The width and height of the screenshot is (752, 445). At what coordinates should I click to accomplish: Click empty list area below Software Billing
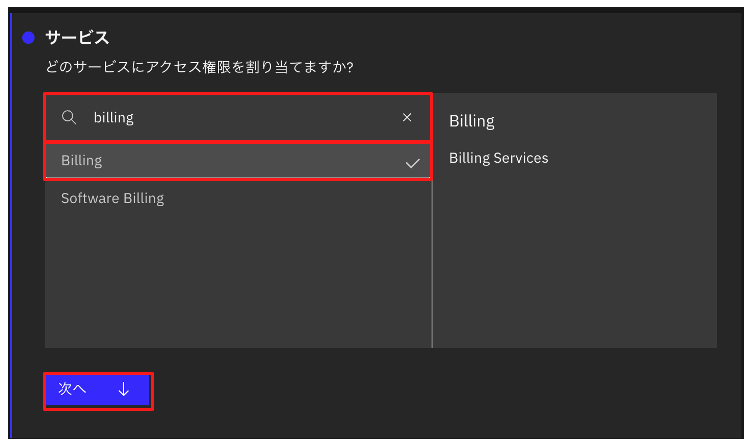238,280
